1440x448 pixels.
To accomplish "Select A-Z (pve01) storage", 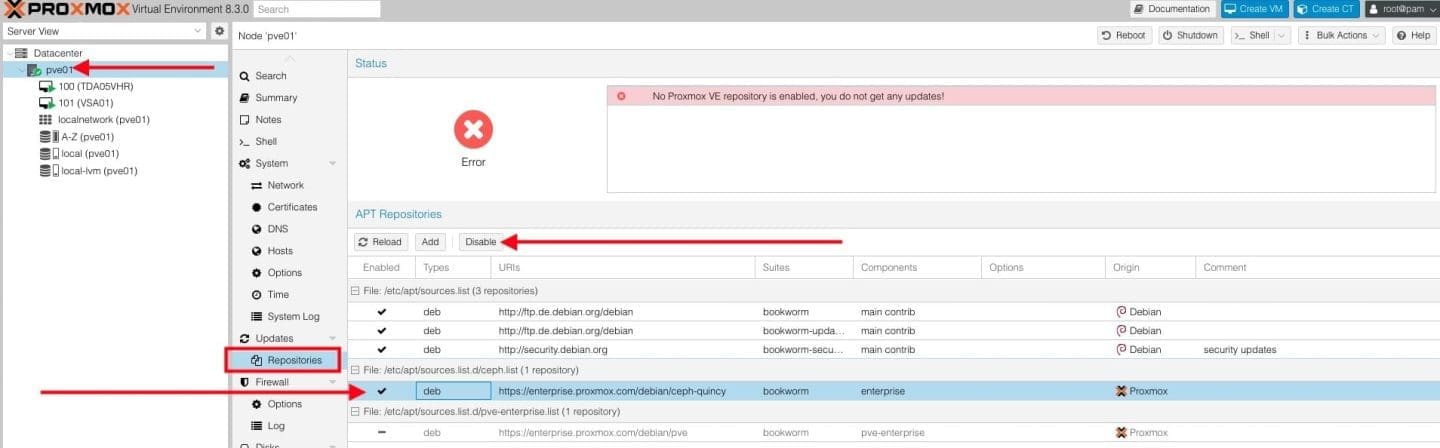I will [87, 137].
